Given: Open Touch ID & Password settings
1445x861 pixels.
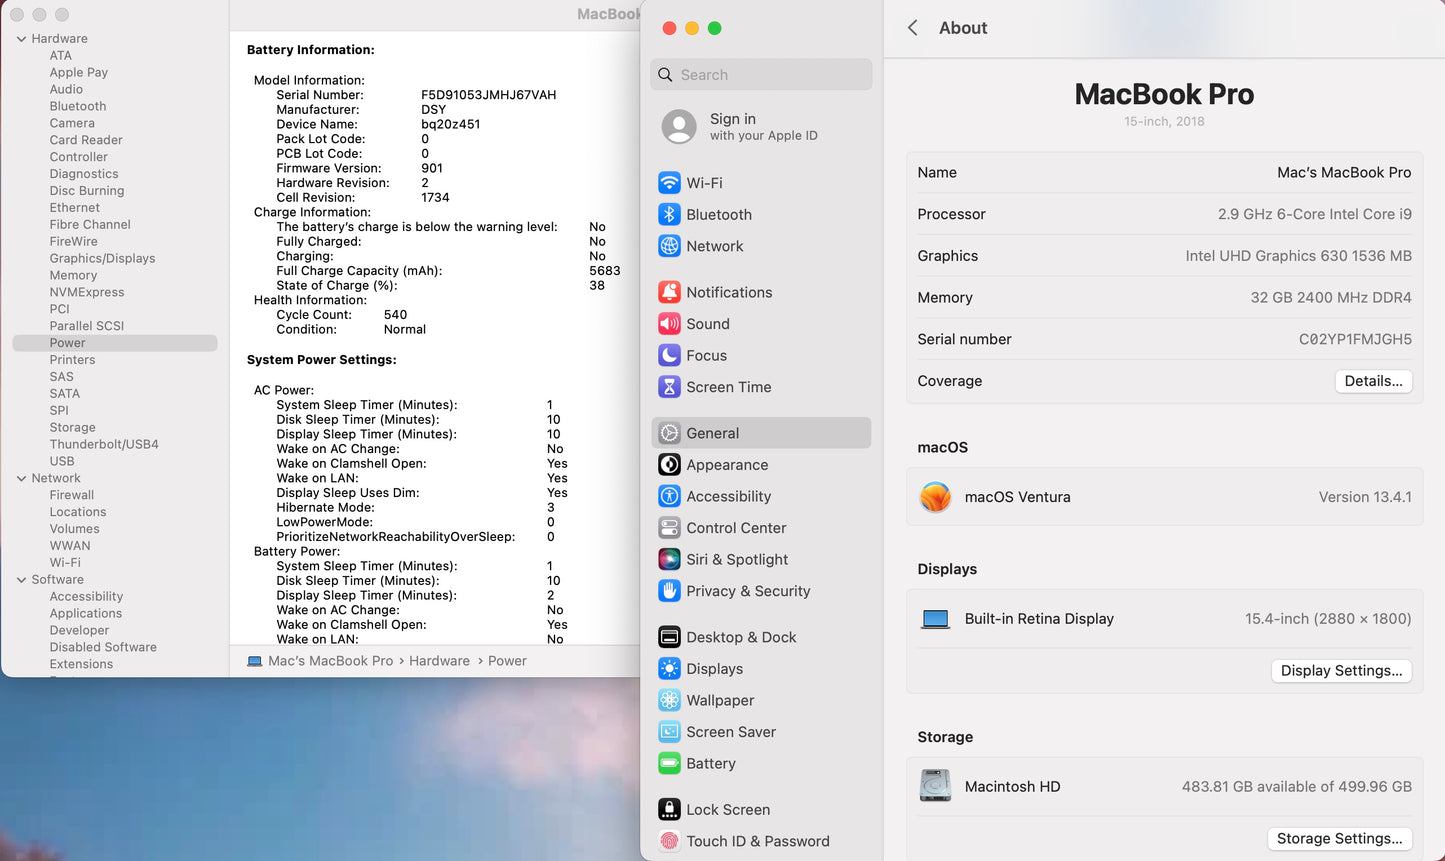Looking at the screenshot, I should point(759,841).
